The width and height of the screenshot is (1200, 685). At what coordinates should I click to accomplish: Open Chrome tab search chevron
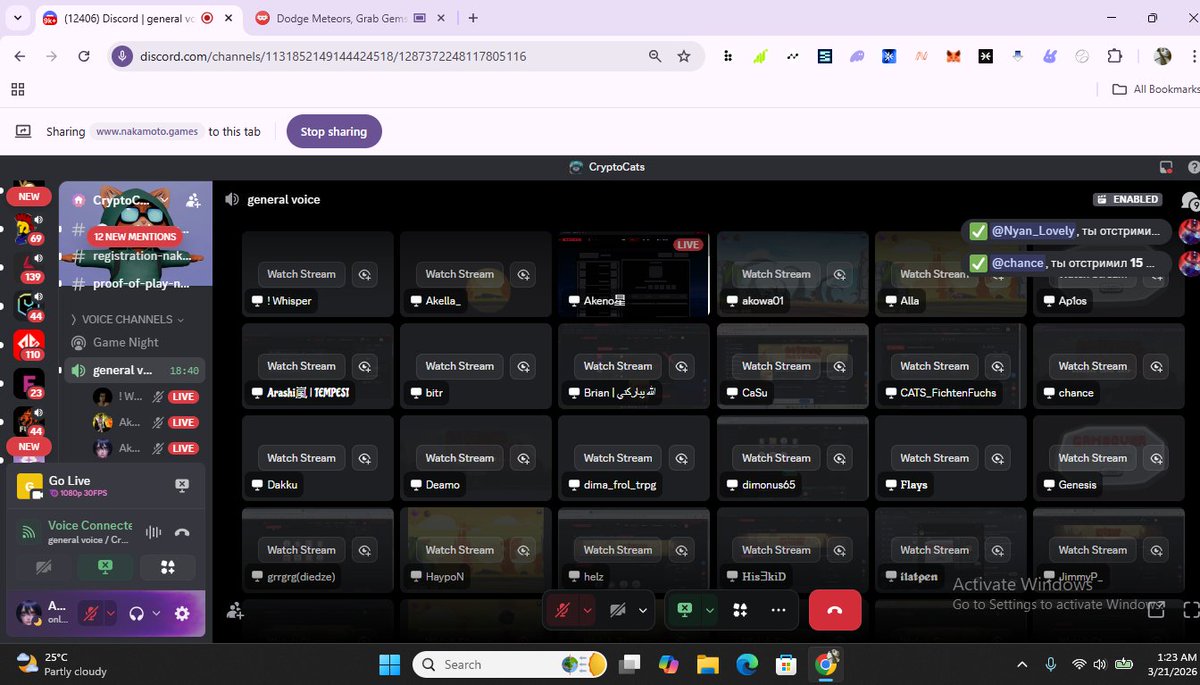tap(17, 18)
